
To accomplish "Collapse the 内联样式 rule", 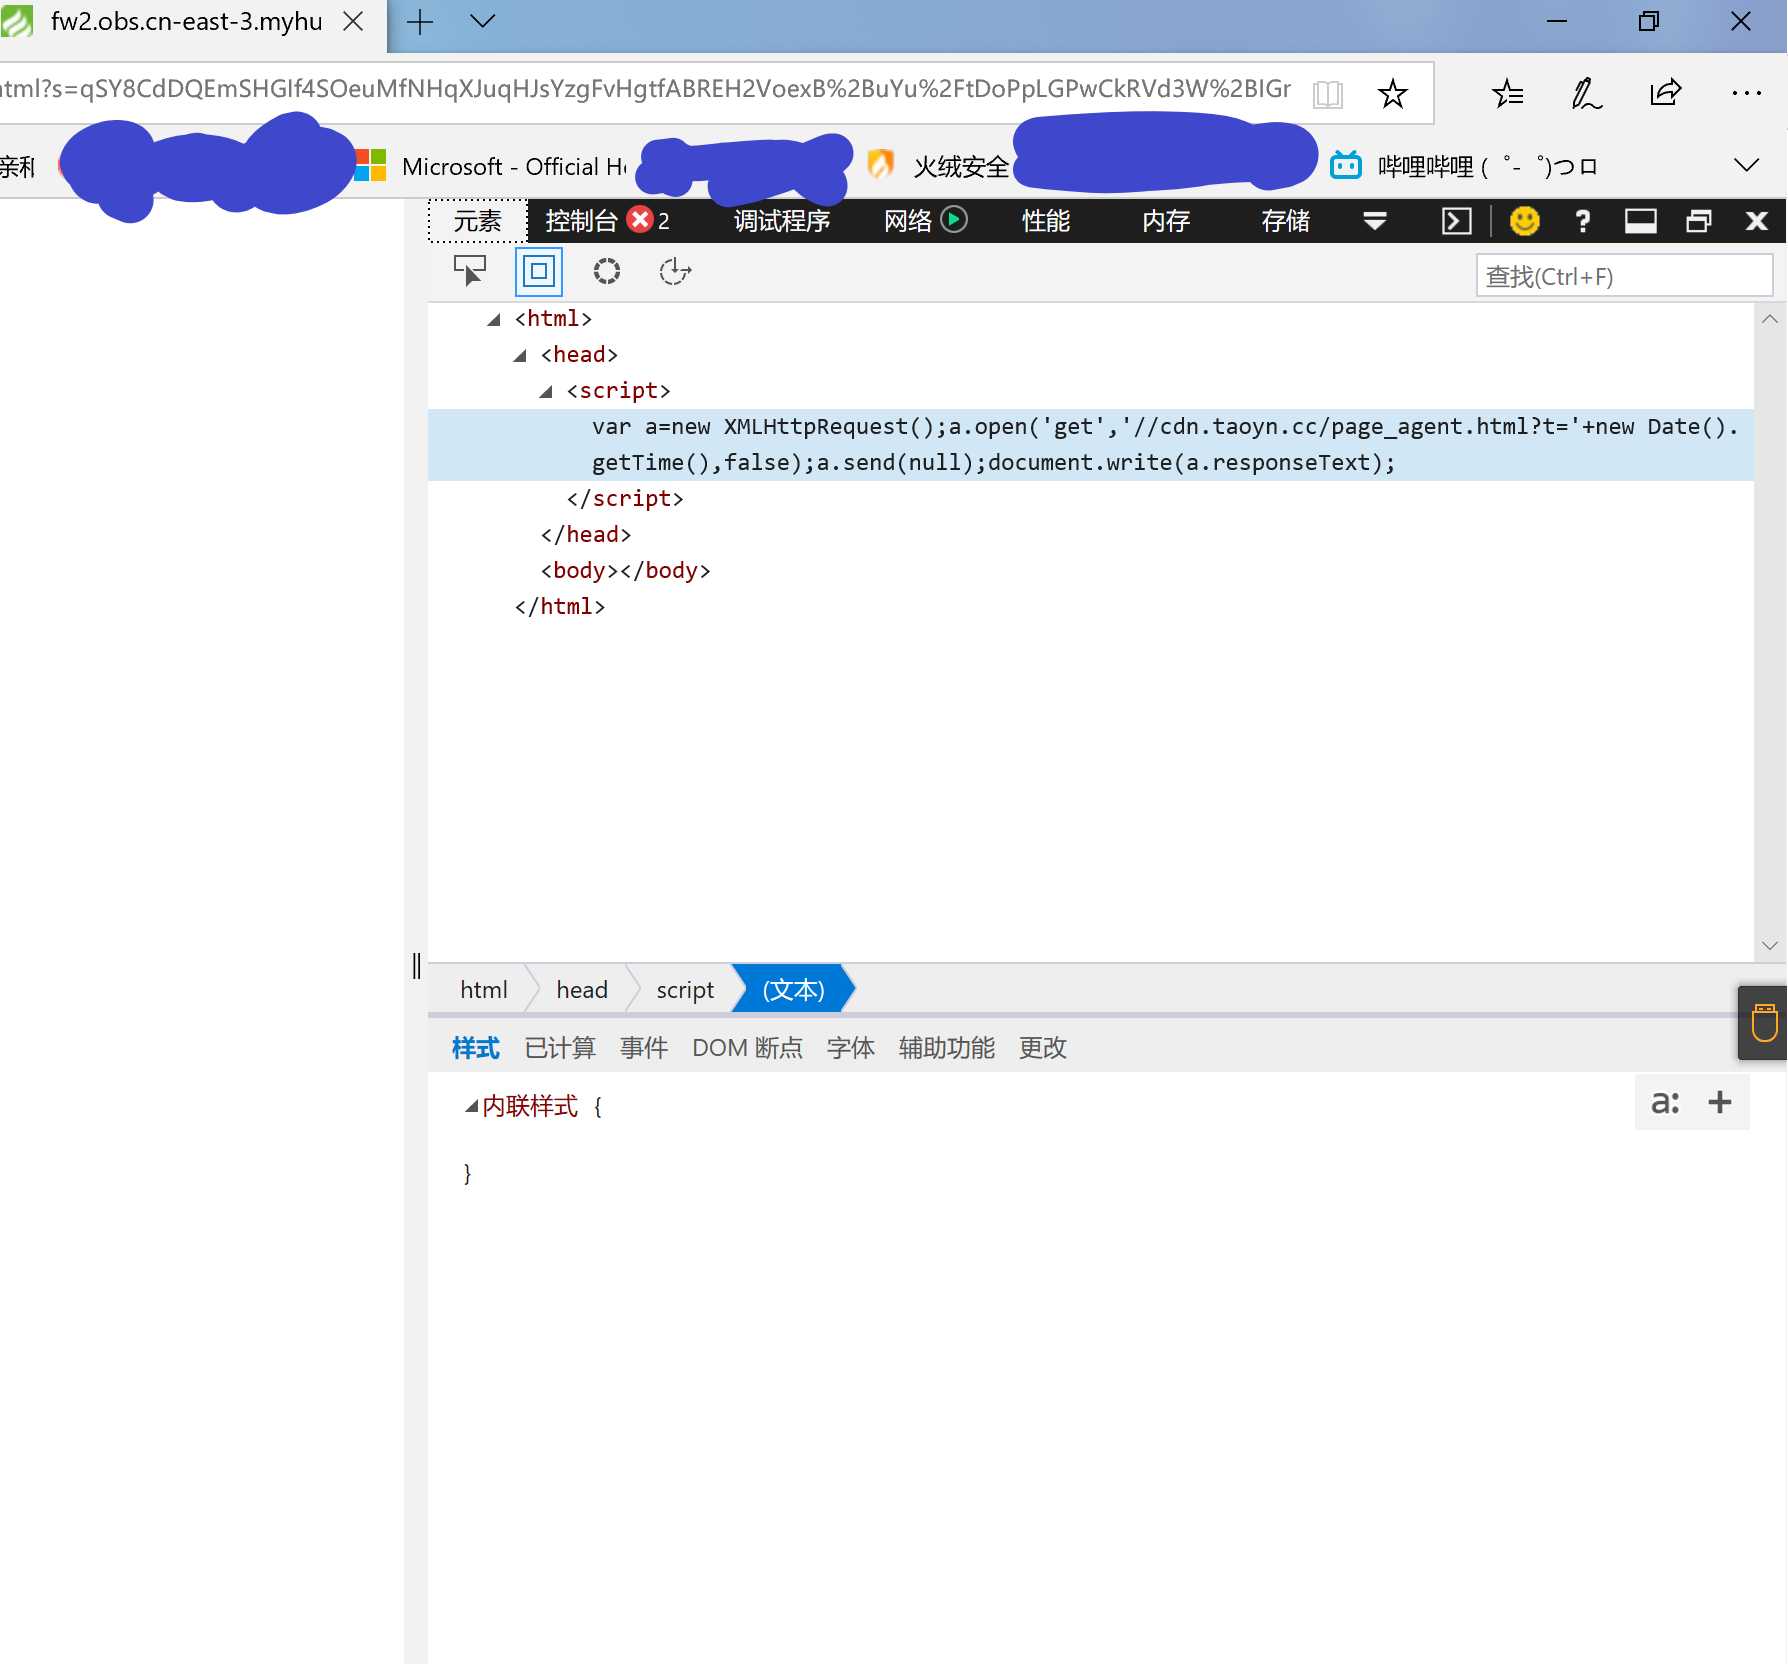I will coord(471,1107).
